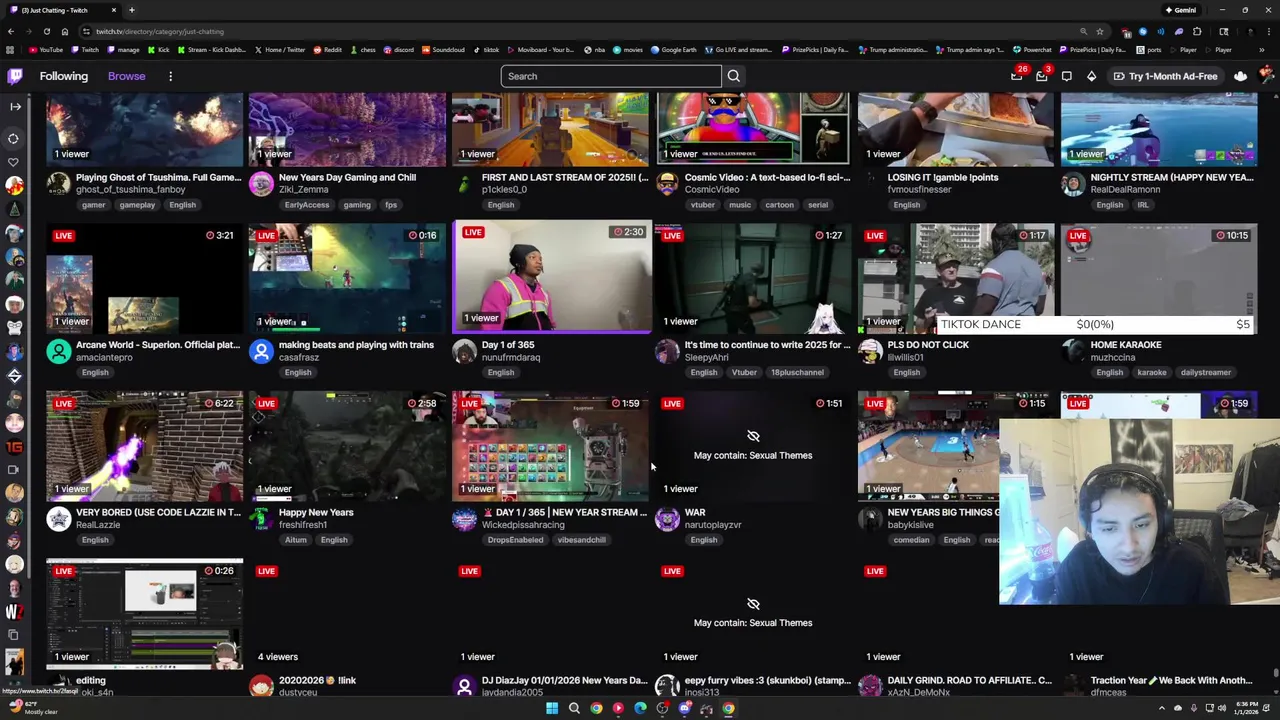
Task: Open the Day 1 of 365 stream thumbnail
Action: click(x=551, y=276)
